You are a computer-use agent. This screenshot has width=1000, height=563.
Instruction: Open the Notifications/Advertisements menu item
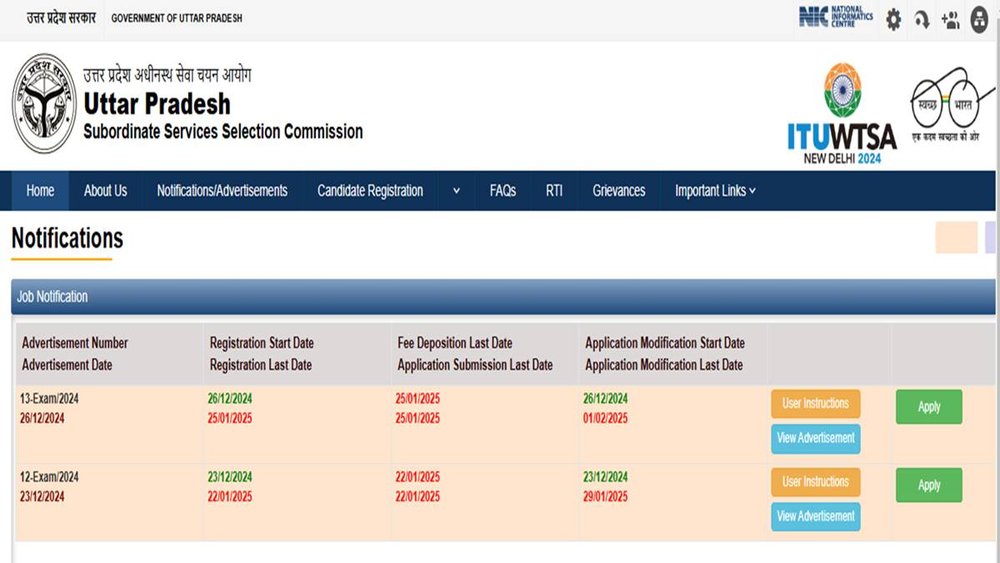pos(222,191)
